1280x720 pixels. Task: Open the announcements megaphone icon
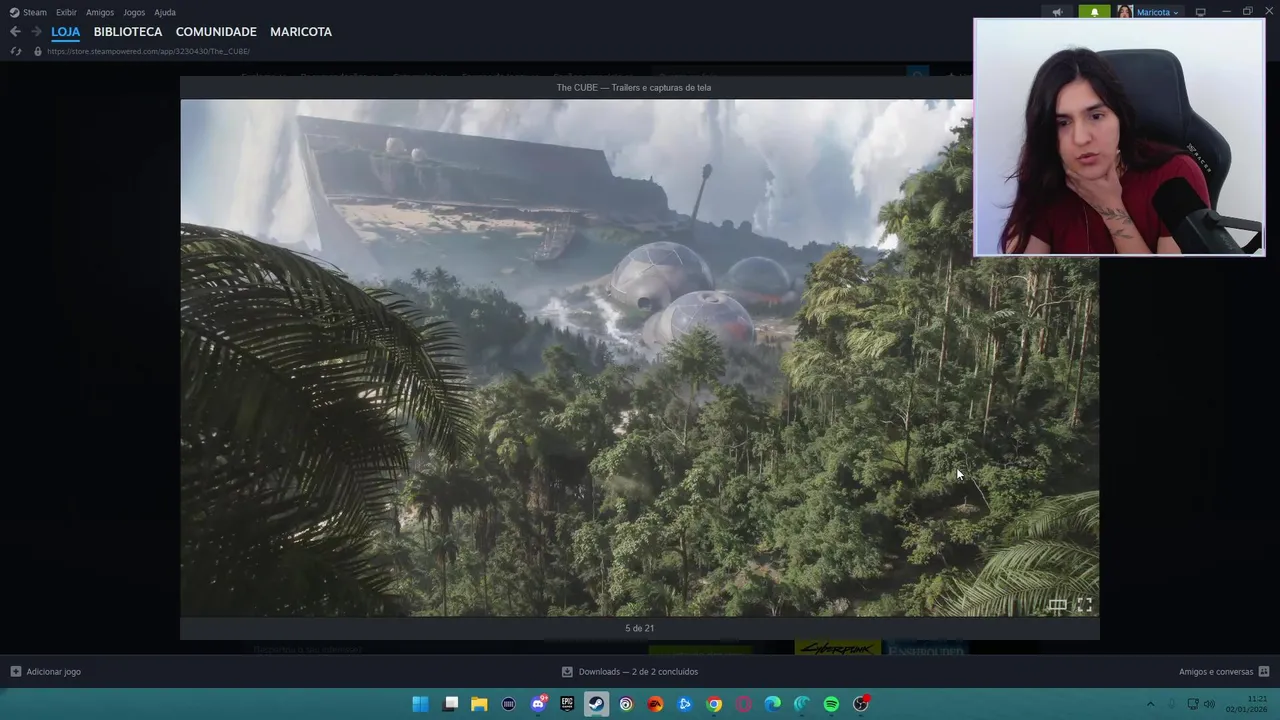pos(1057,12)
